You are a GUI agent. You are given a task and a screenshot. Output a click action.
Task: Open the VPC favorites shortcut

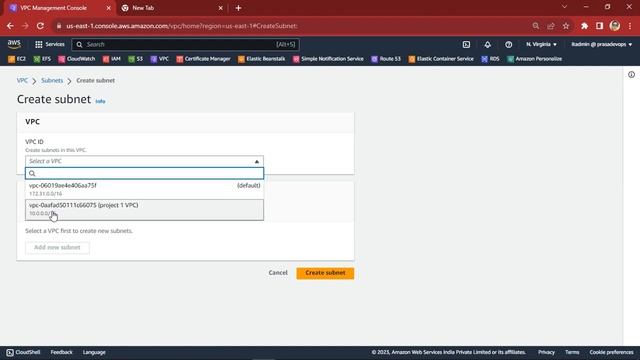pos(160,59)
